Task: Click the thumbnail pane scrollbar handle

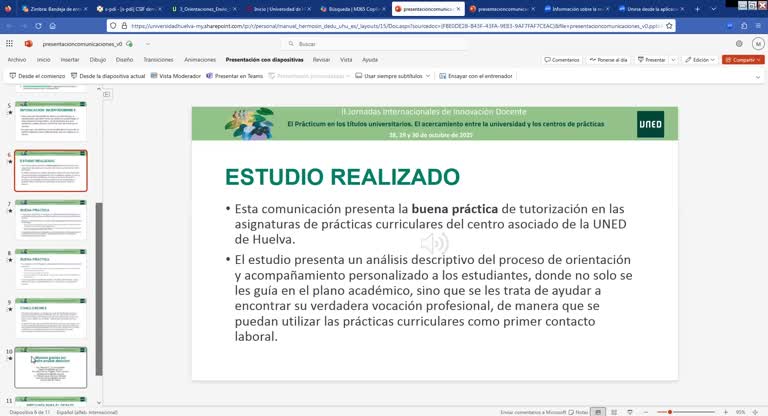Action: (x=99, y=289)
